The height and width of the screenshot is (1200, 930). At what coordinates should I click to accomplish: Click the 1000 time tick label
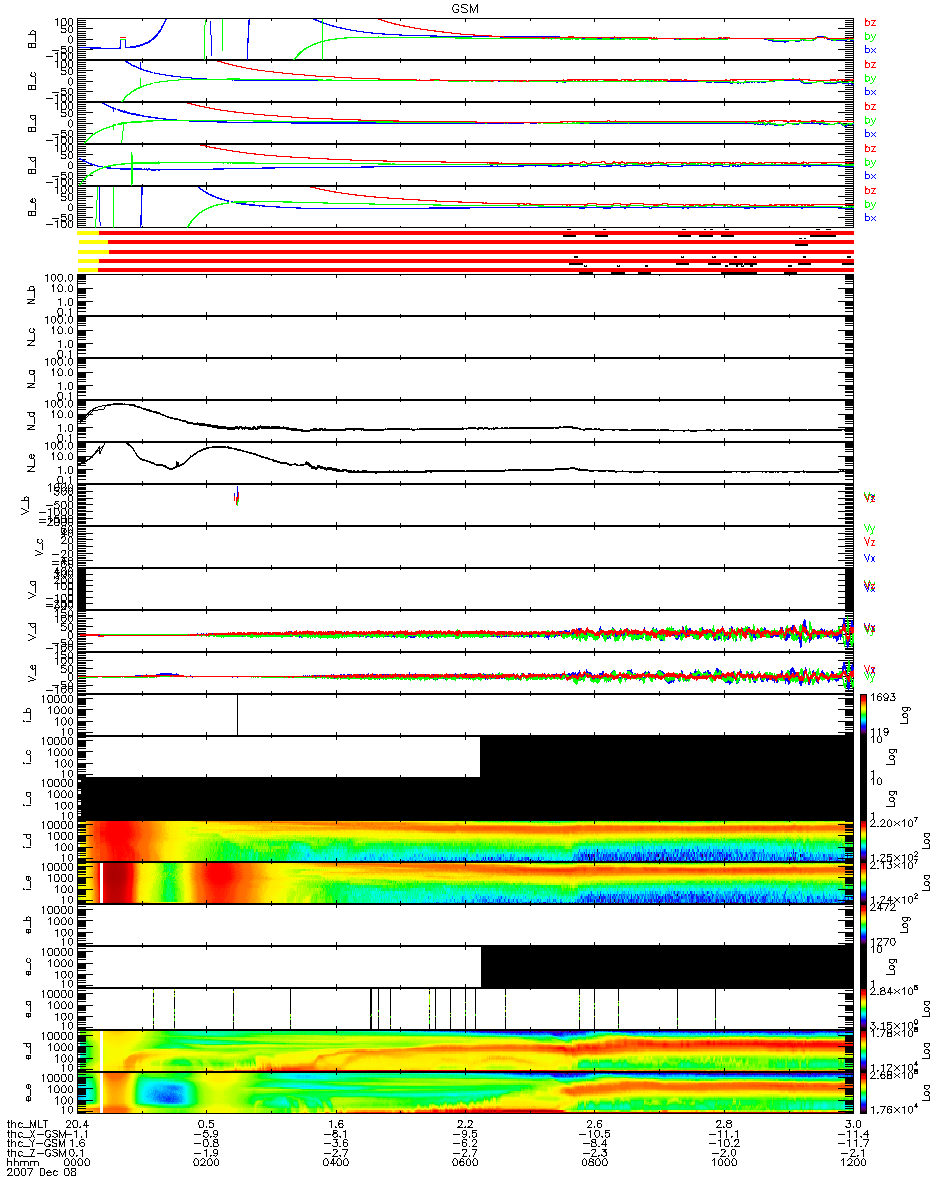pyautogui.click(x=722, y=1163)
